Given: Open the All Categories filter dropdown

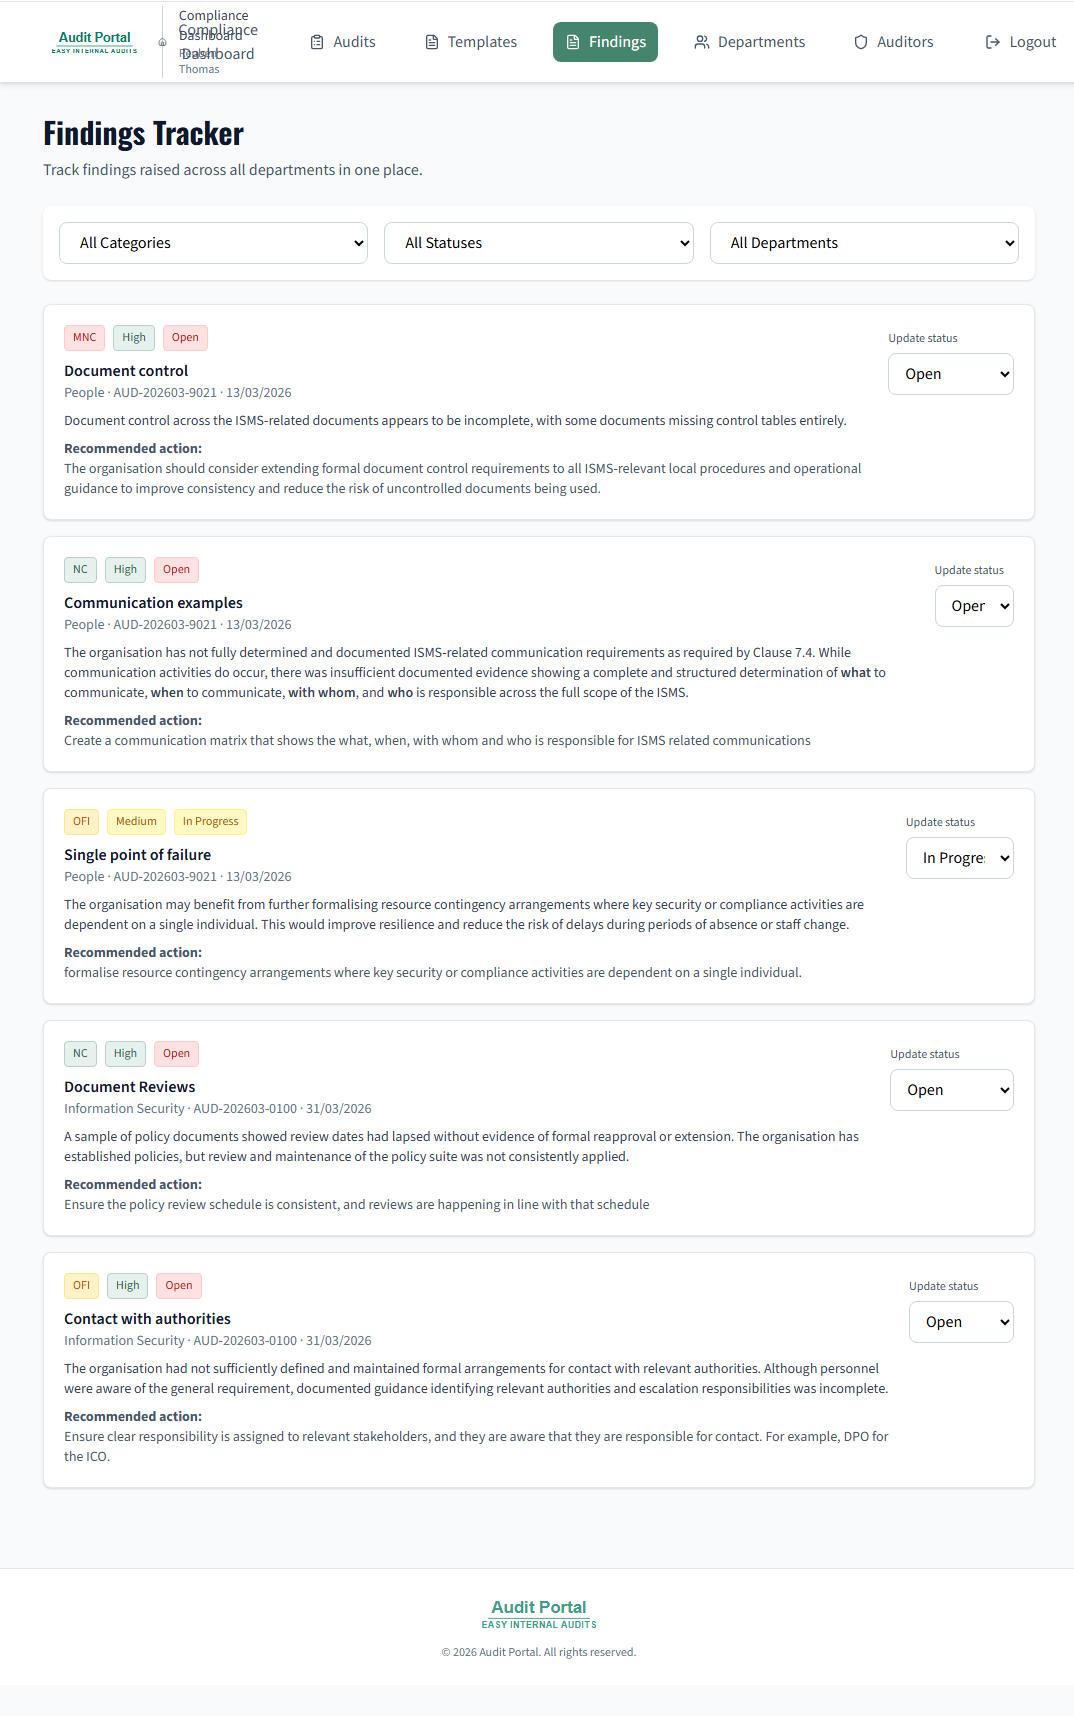Looking at the screenshot, I should (x=213, y=243).
